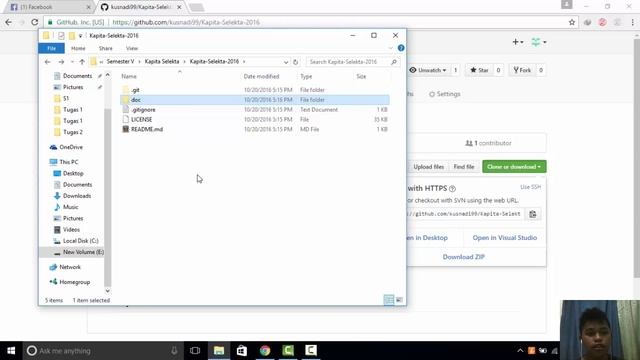
Task: Click Clone or download button on GitHub
Action: [514, 167]
